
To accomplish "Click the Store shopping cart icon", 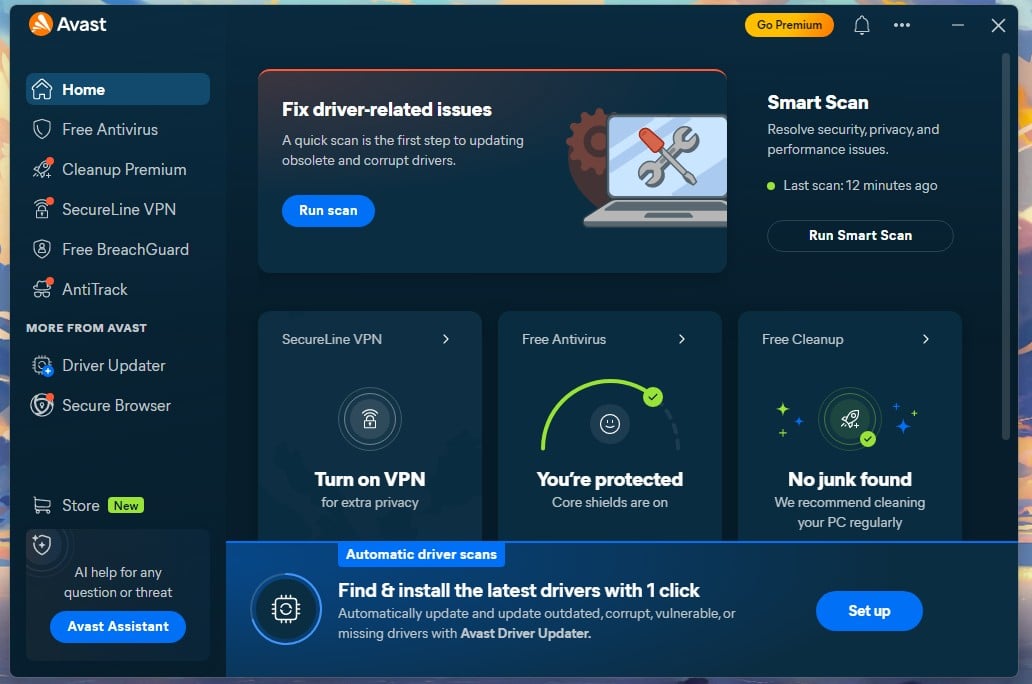I will pyautogui.click(x=42, y=505).
